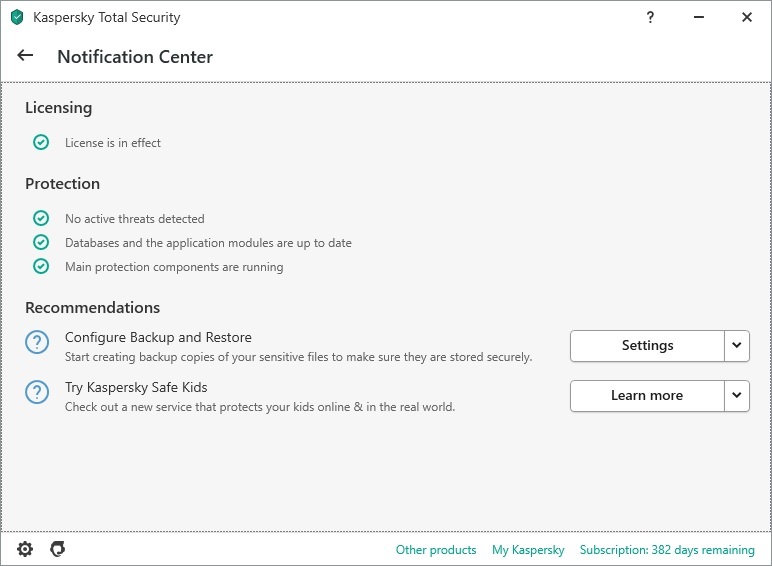Image resolution: width=772 pixels, height=566 pixels.
Task: Click Subscription 382 days remaining link
Action: point(667,550)
